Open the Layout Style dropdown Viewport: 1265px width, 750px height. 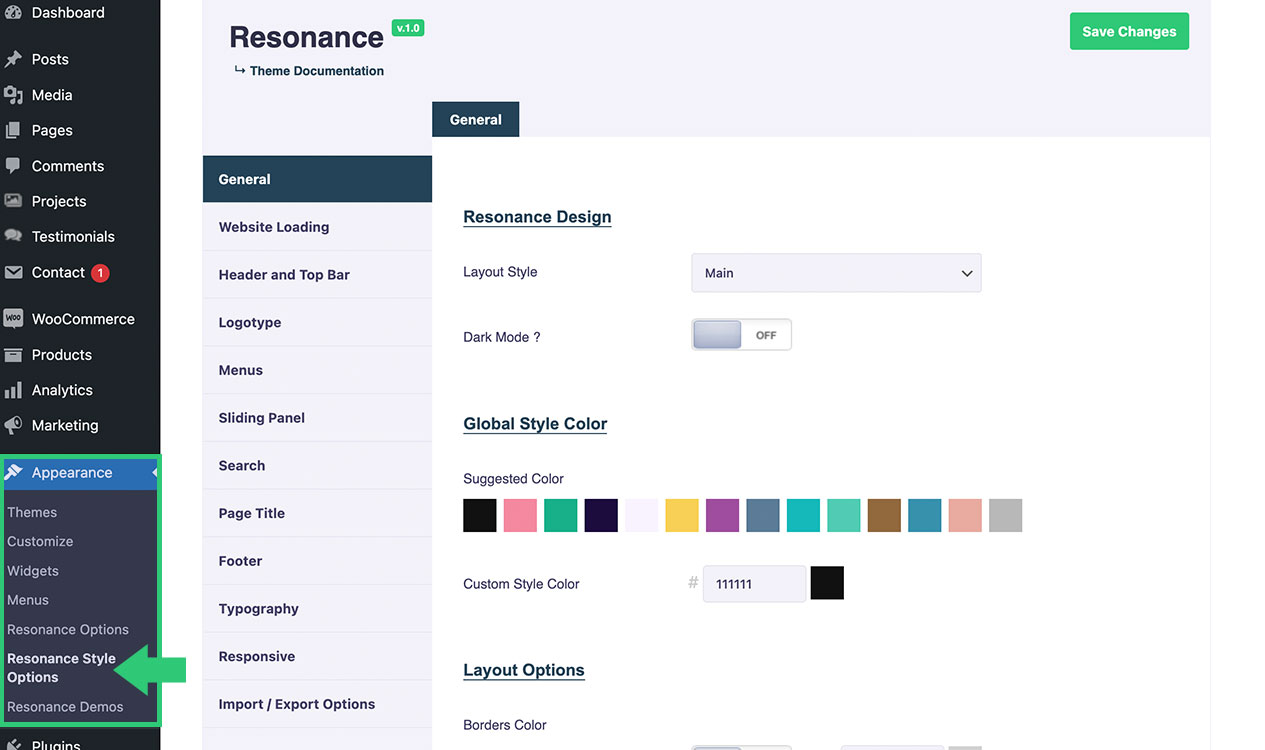coord(836,273)
